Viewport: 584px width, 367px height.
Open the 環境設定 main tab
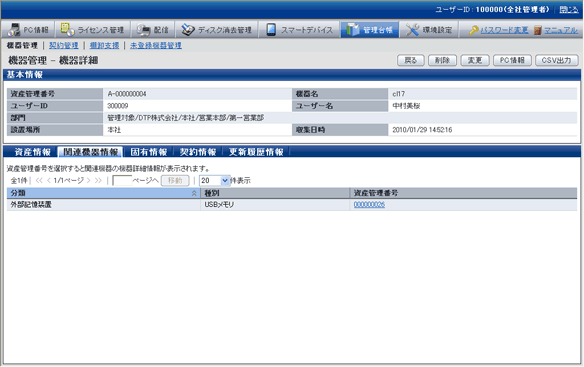tap(429, 29)
